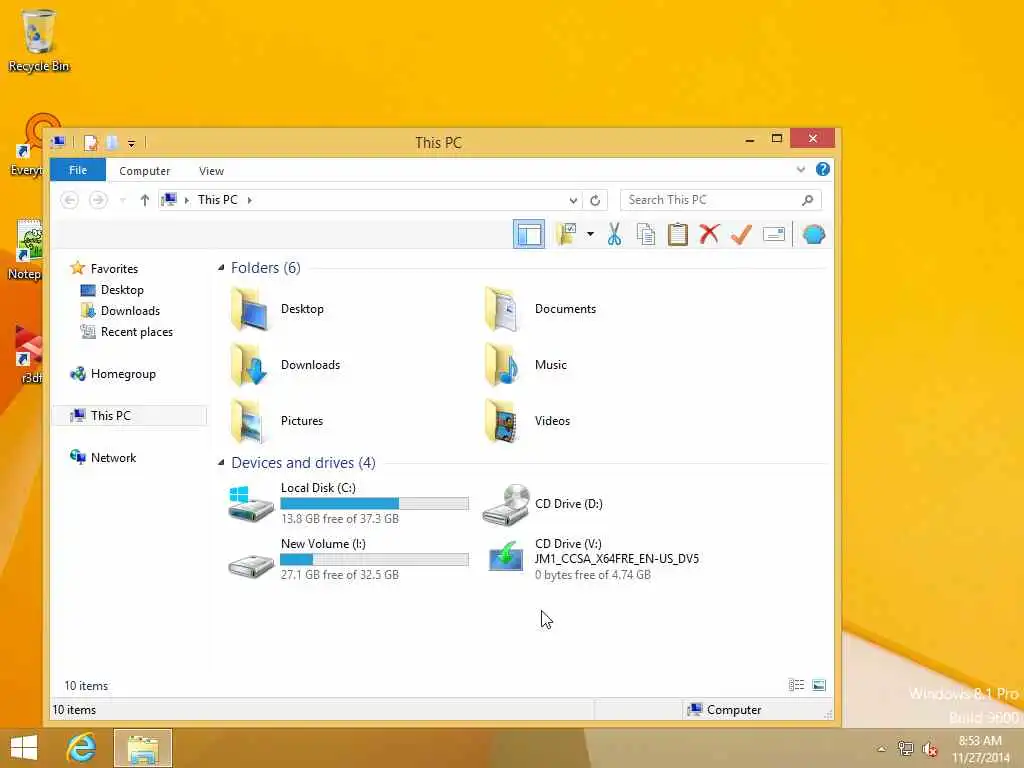1024x768 pixels.
Task: Open dropdown arrow beside folder options icon
Action: (x=590, y=234)
